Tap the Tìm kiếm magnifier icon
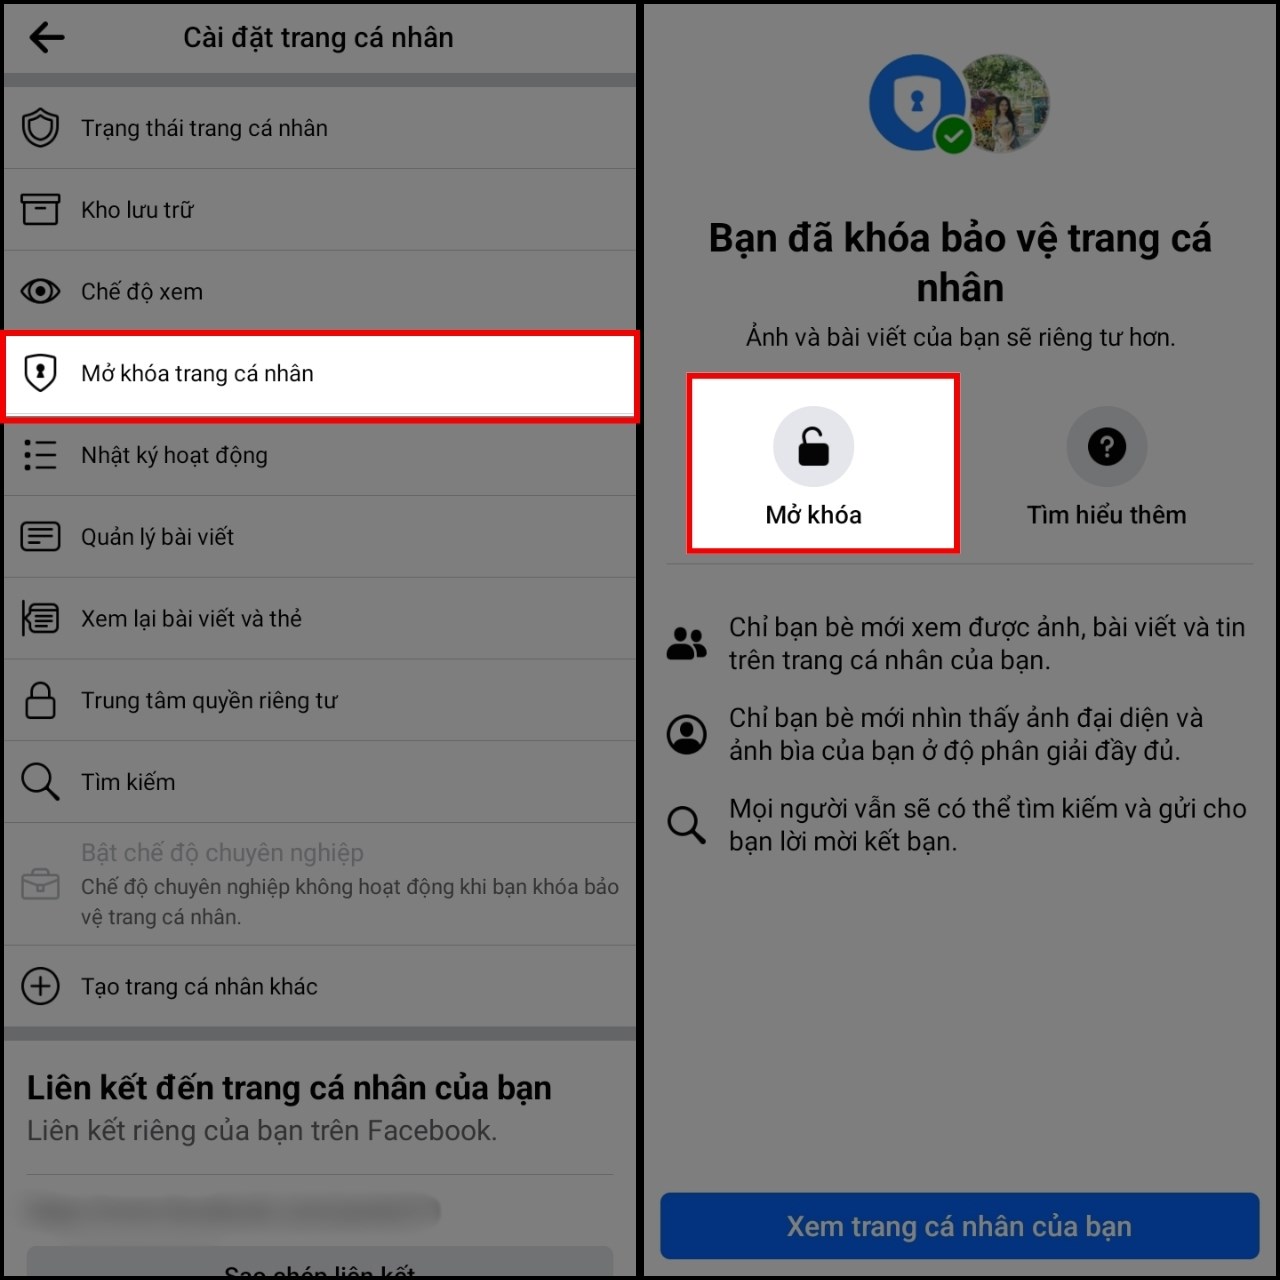Image resolution: width=1280 pixels, height=1280 pixels. point(40,782)
